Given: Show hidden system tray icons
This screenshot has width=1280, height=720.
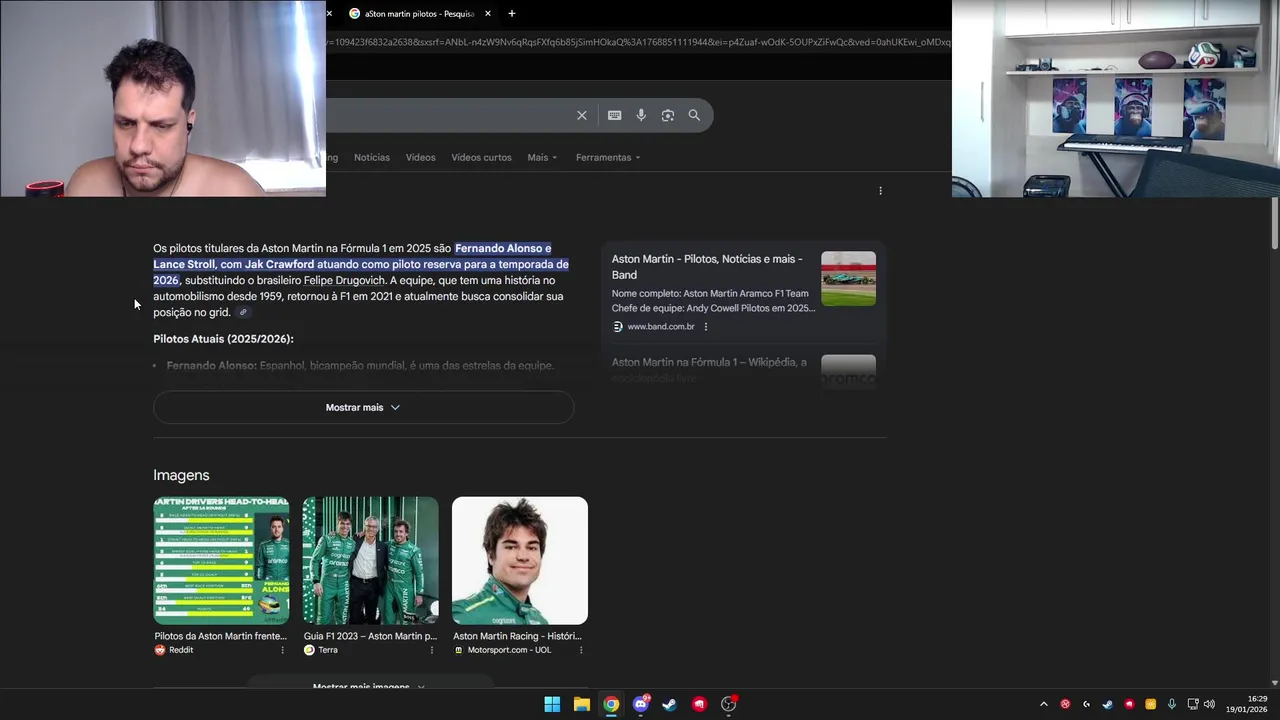Looking at the screenshot, I should click(x=1044, y=704).
